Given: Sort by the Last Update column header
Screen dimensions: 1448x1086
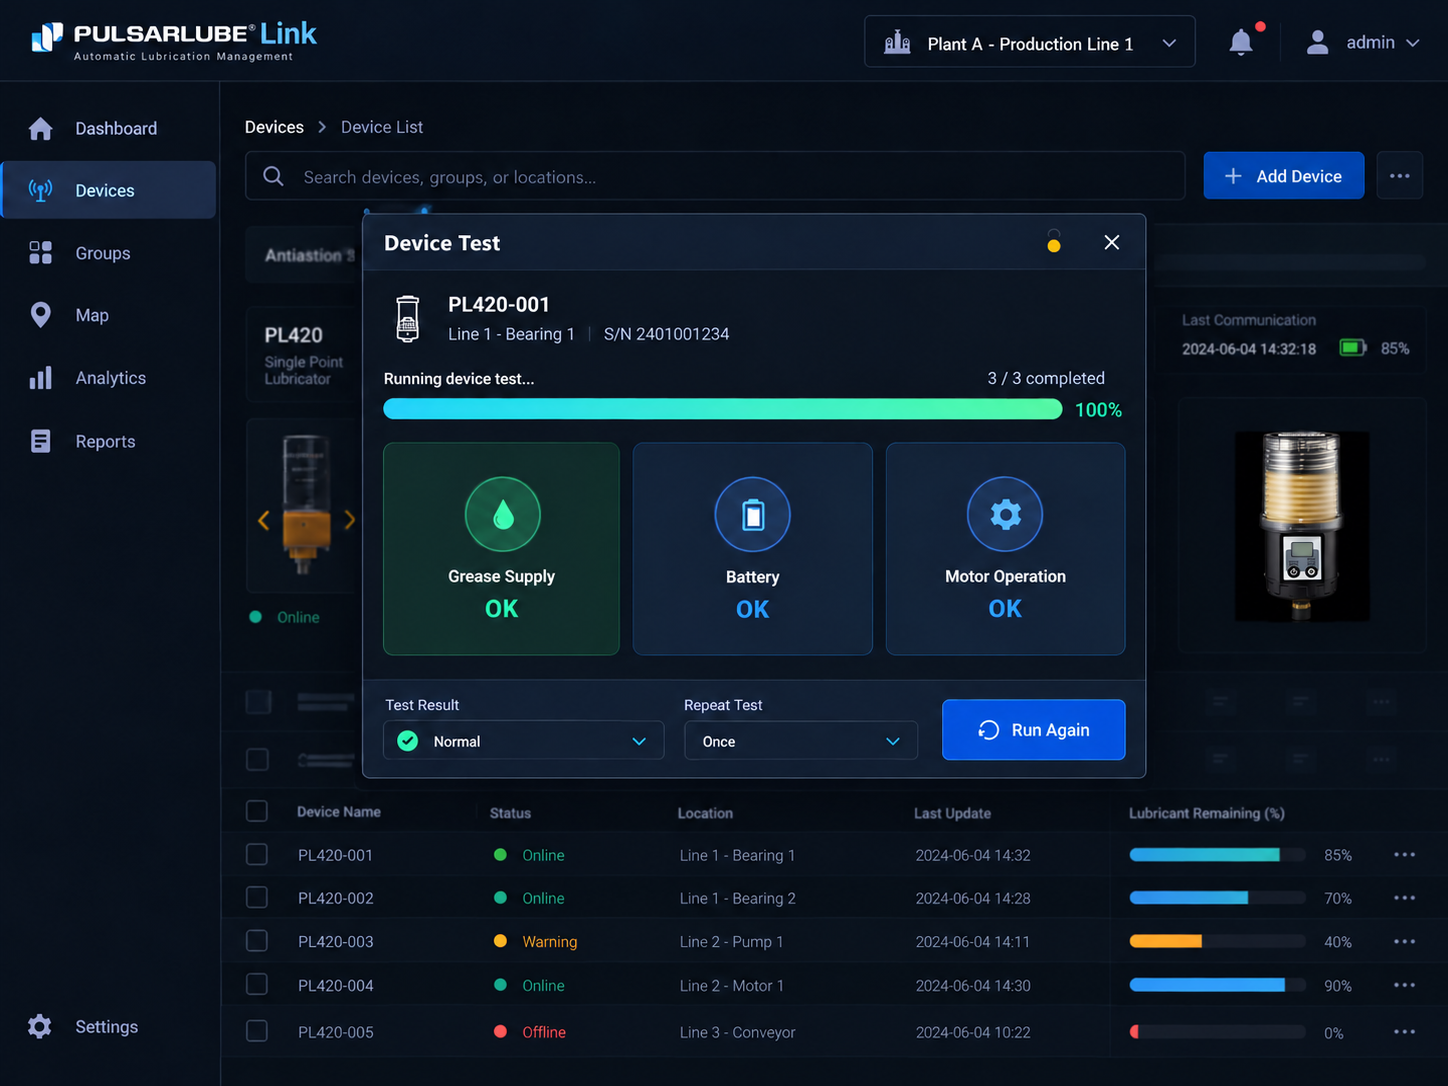Looking at the screenshot, I should tap(952, 813).
